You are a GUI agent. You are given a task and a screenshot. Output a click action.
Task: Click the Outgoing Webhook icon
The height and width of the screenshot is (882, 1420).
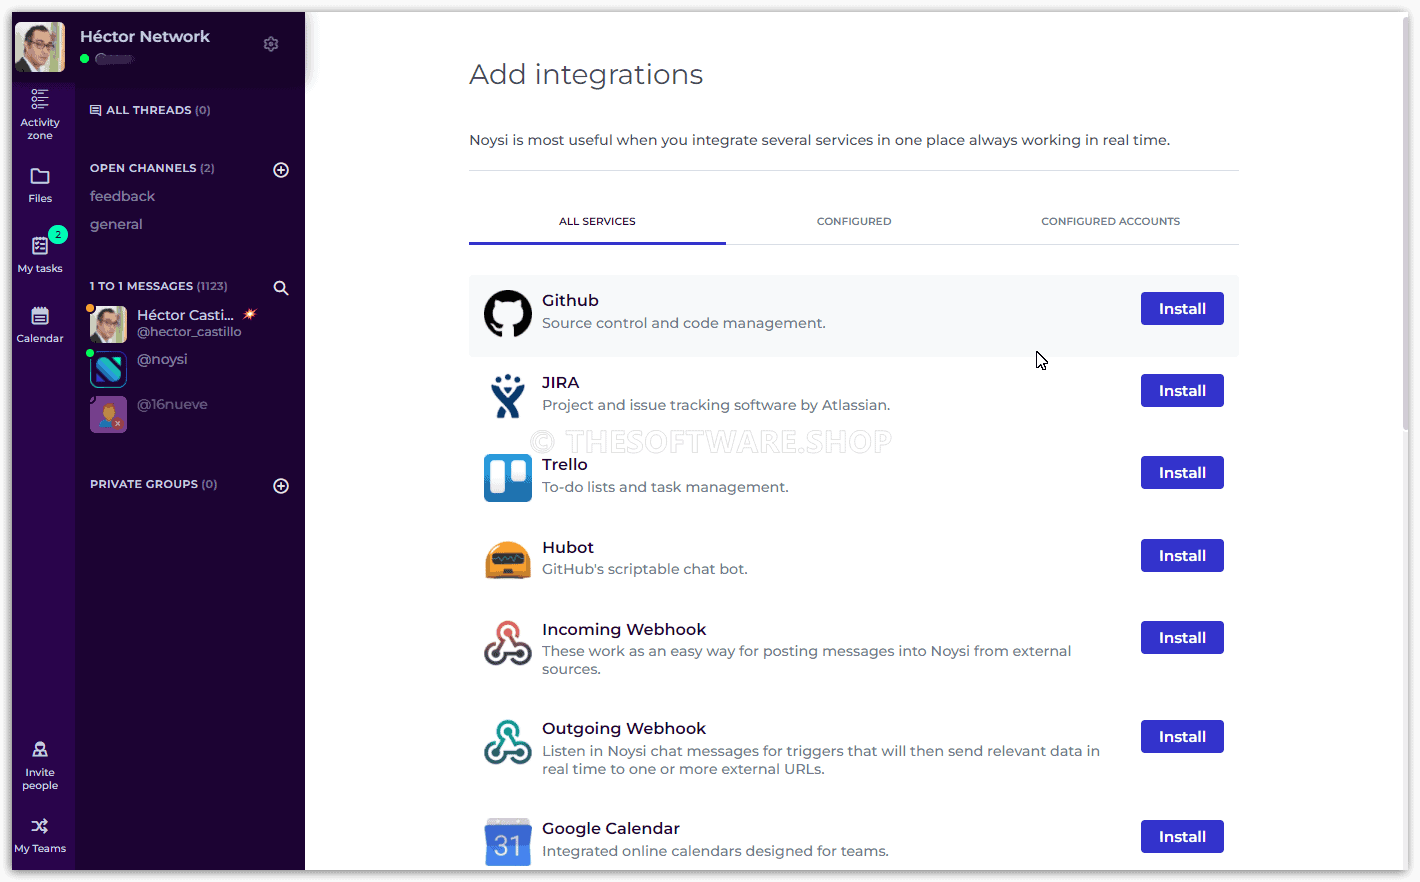click(x=508, y=742)
